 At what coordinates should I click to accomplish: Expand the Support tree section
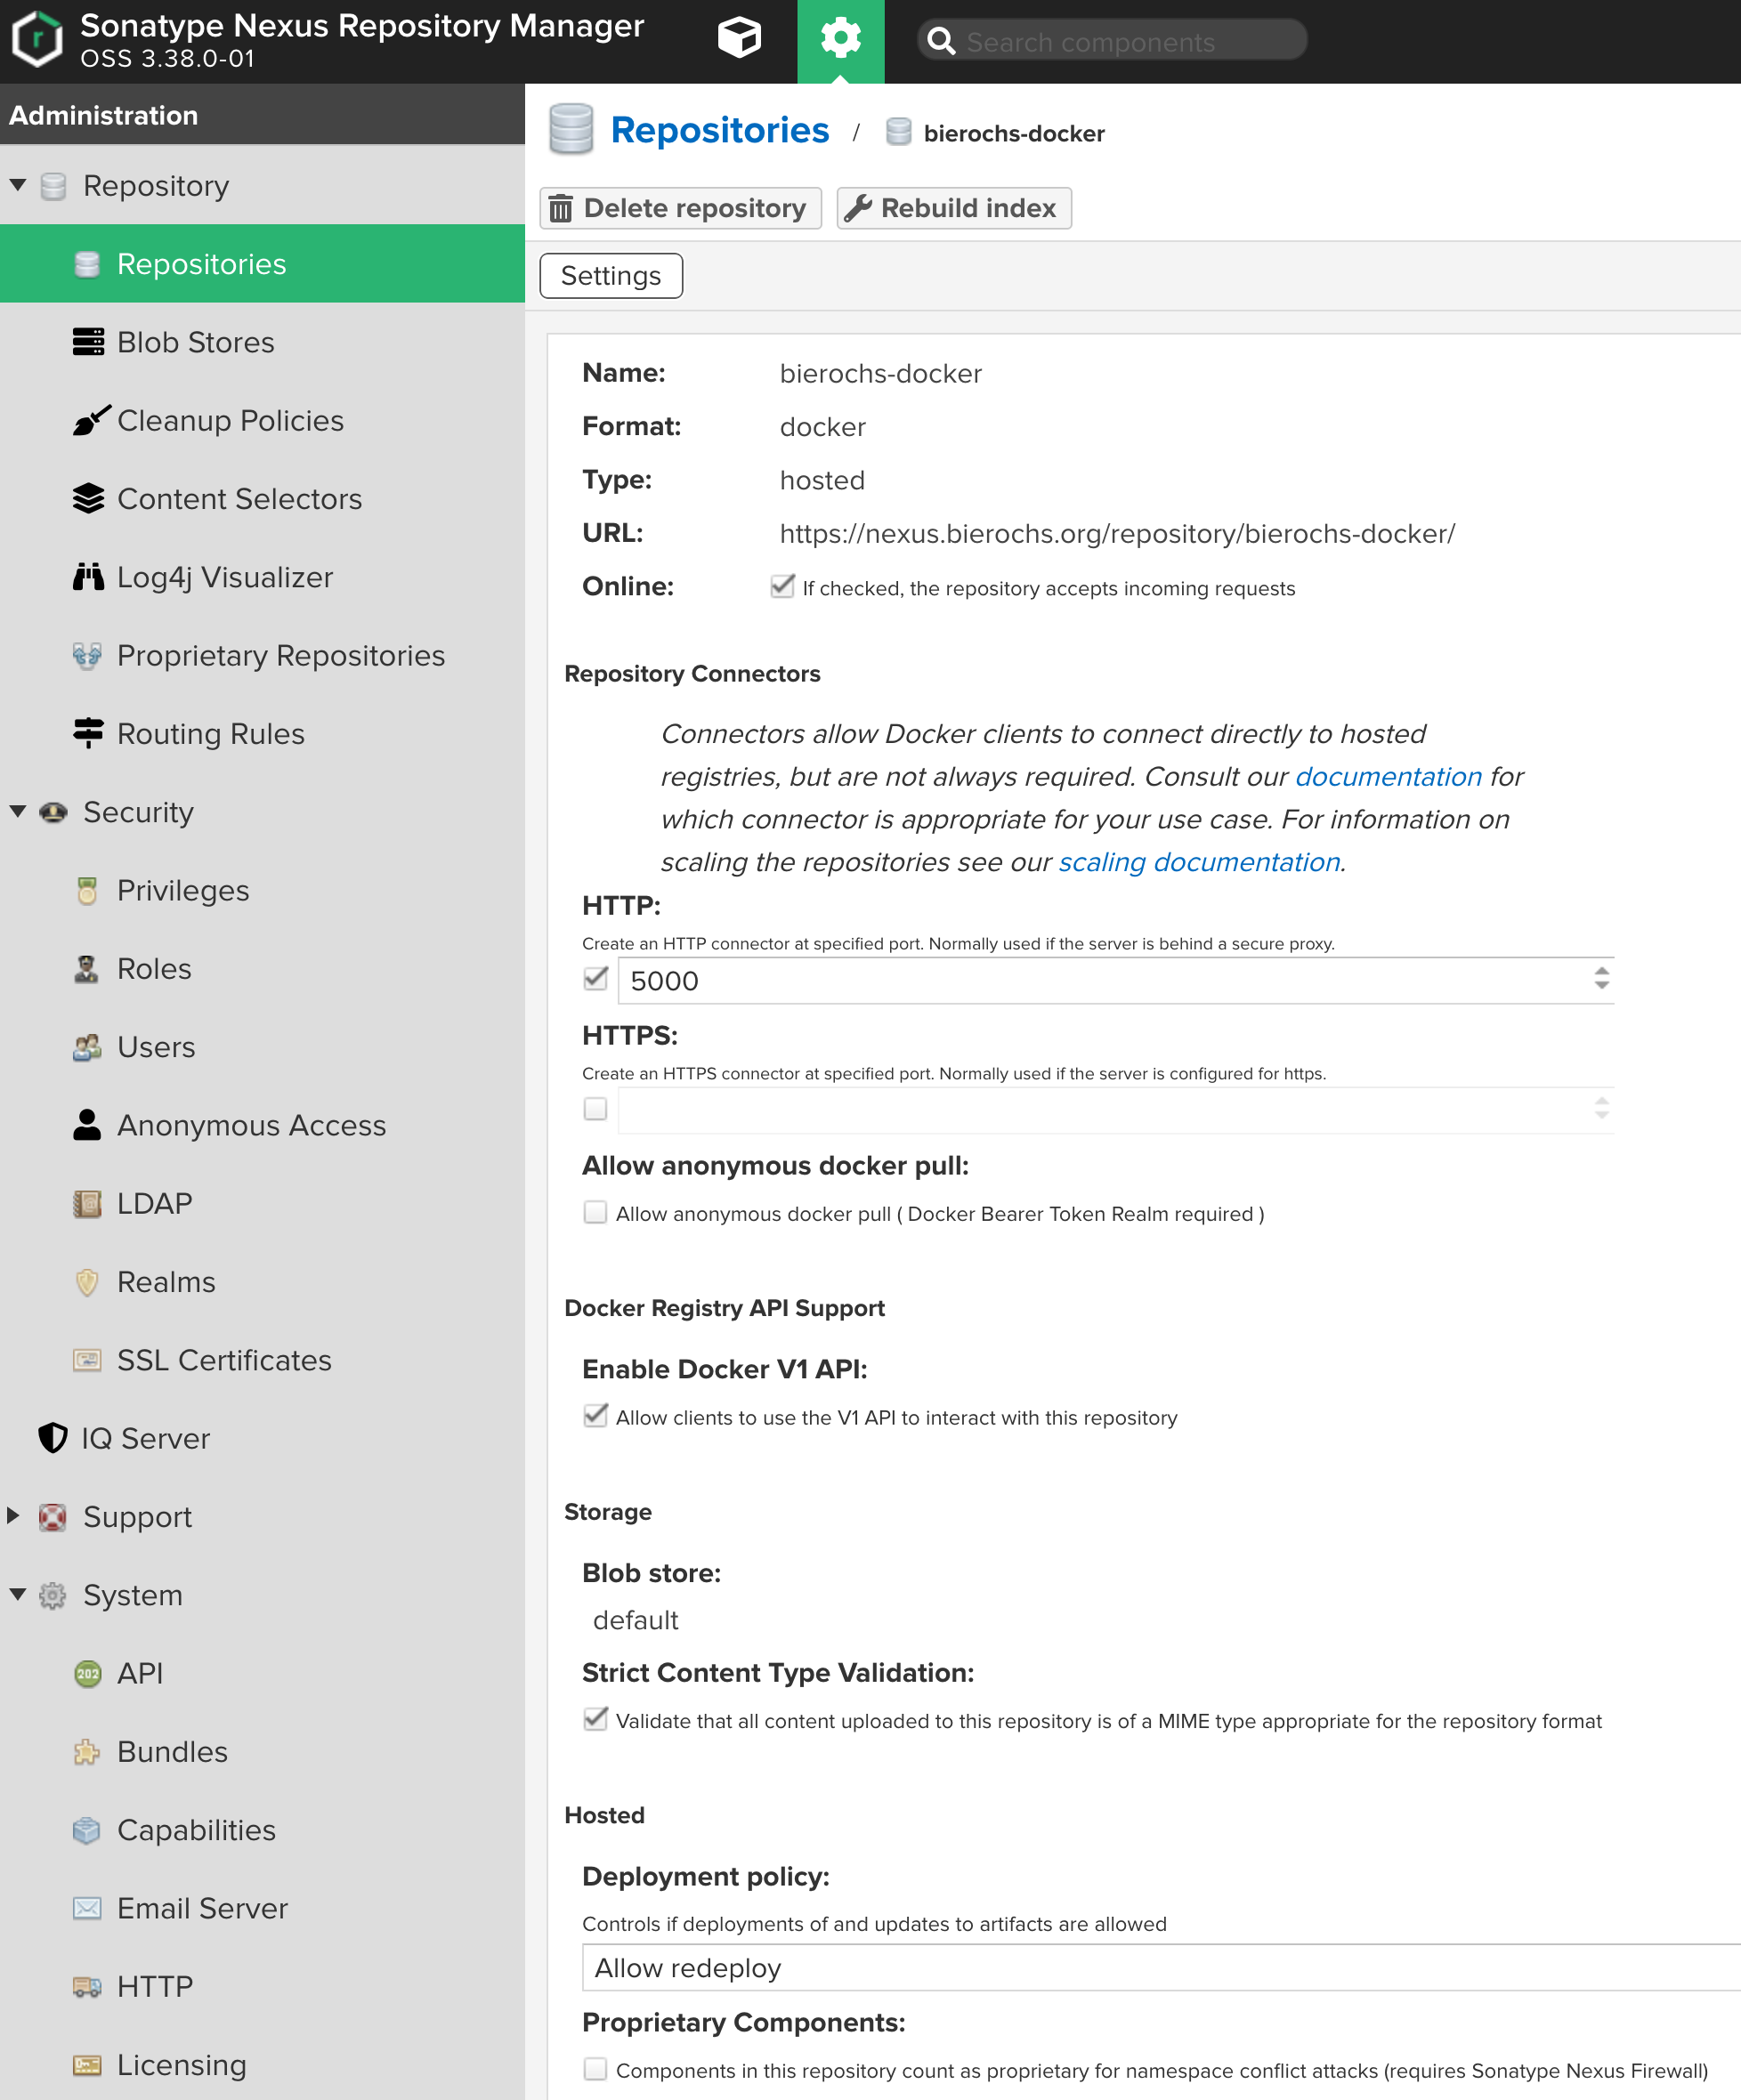click(14, 1515)
